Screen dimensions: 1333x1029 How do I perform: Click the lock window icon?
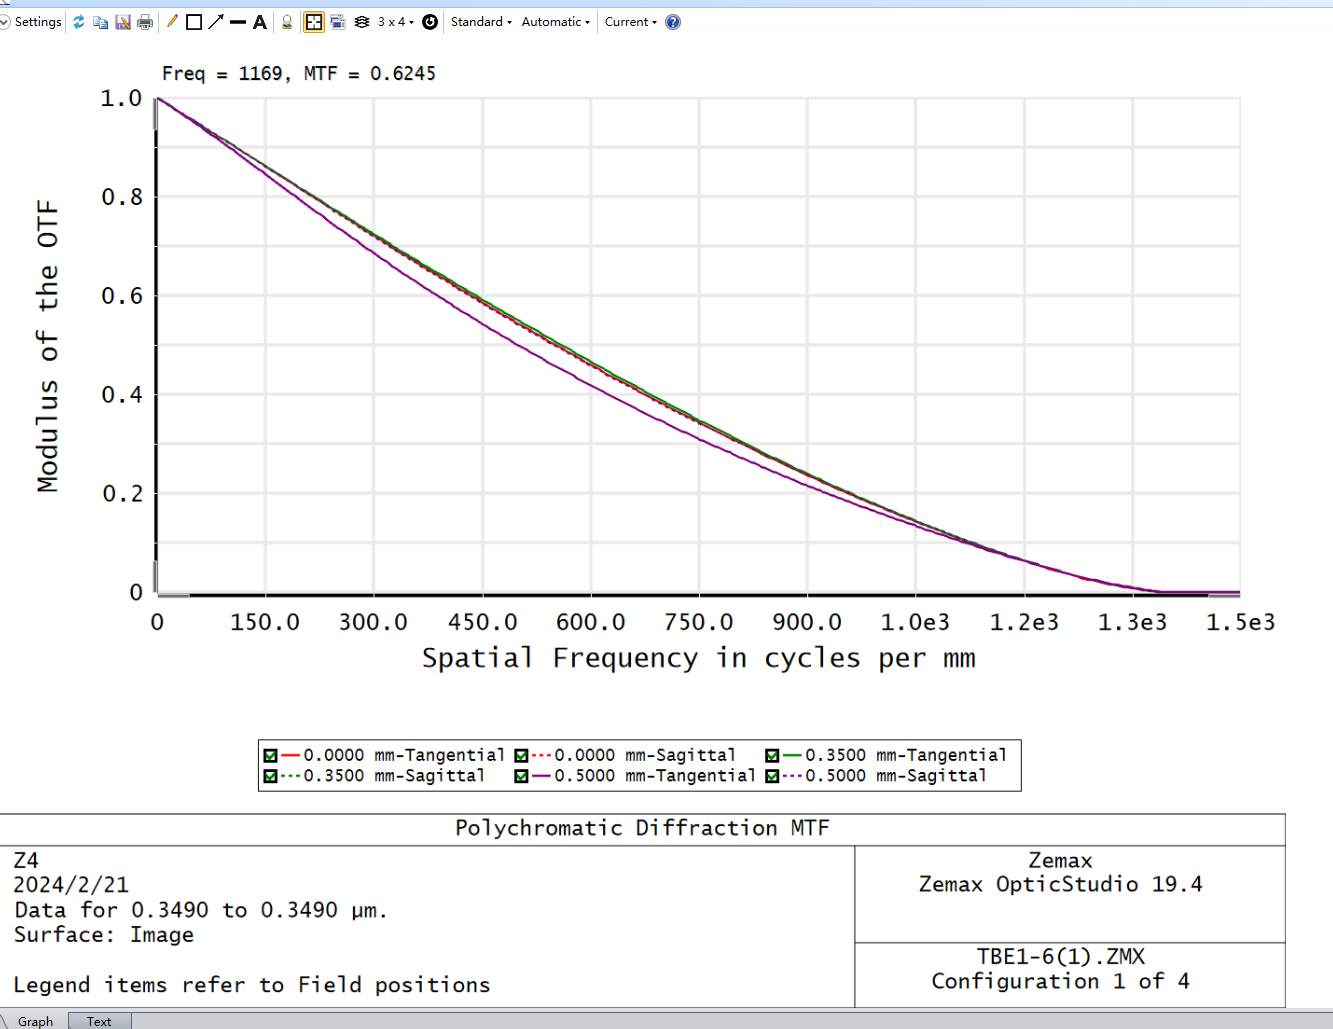287,22
